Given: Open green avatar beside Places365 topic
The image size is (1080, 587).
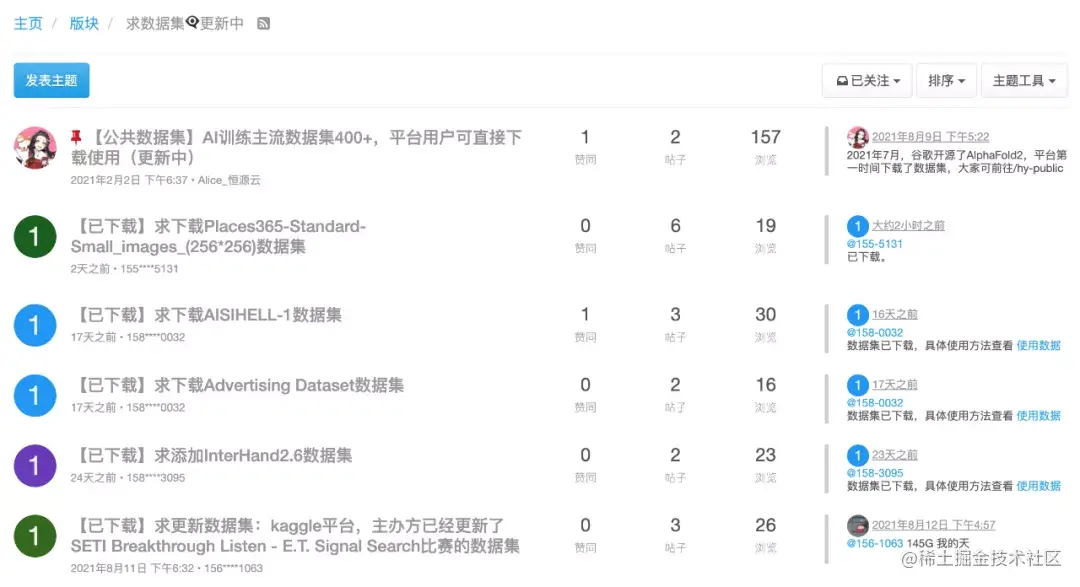Looking at the screenshot, I should (x=35, y=236).
